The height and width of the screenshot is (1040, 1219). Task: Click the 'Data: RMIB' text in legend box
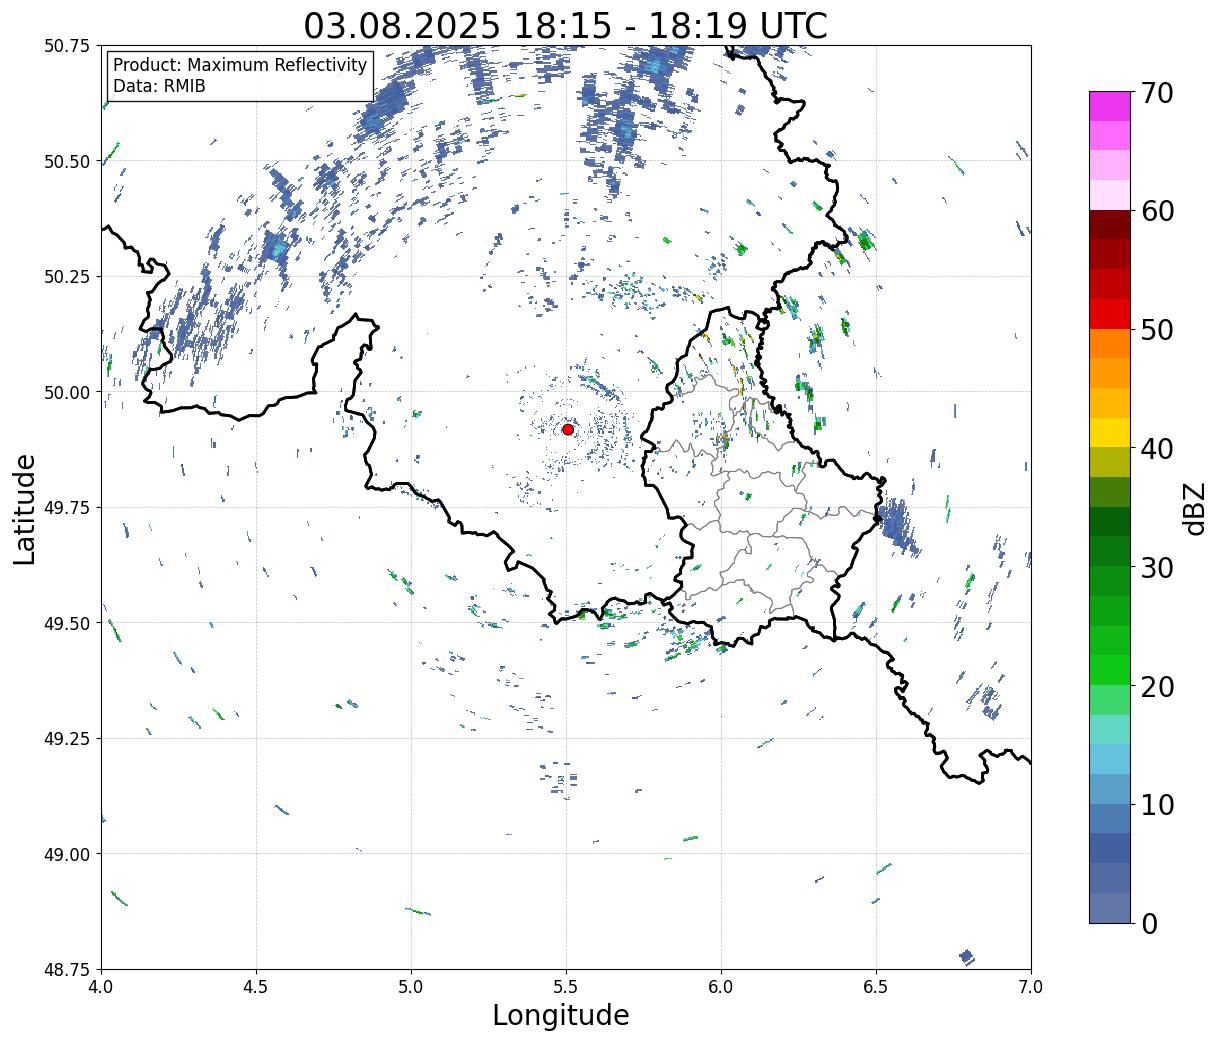click(159, 86)
